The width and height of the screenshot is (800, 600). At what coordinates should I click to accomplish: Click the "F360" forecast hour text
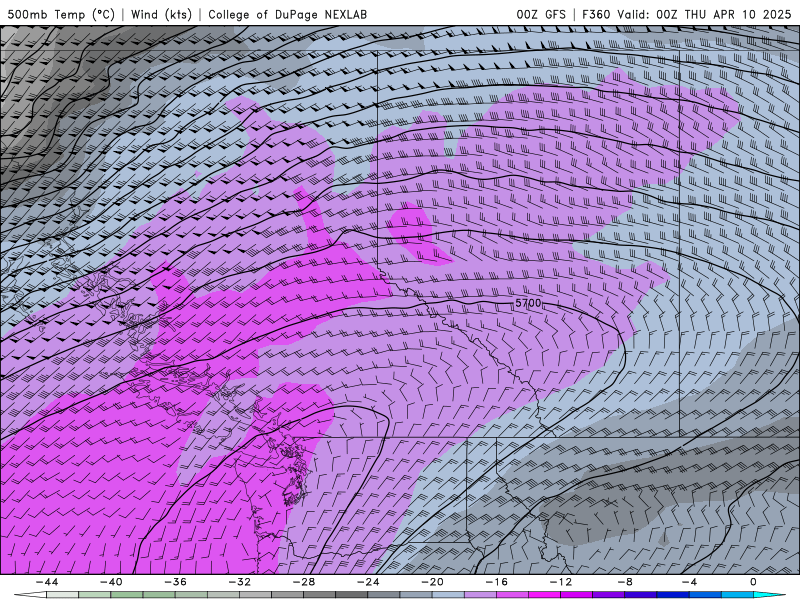596,14
